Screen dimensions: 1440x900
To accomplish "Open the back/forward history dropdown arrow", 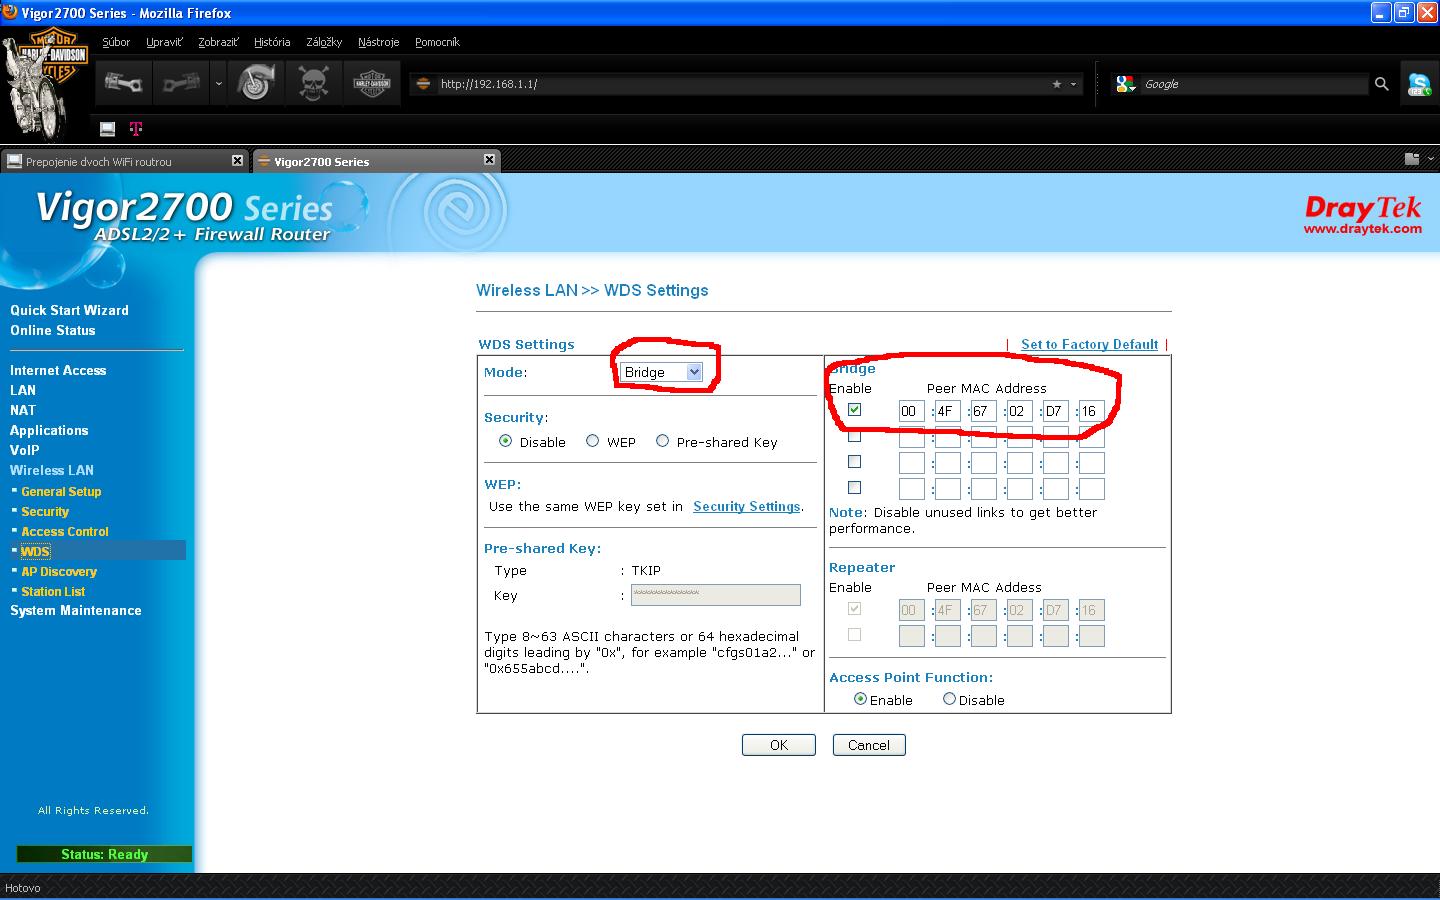I will tap(218, 84).
